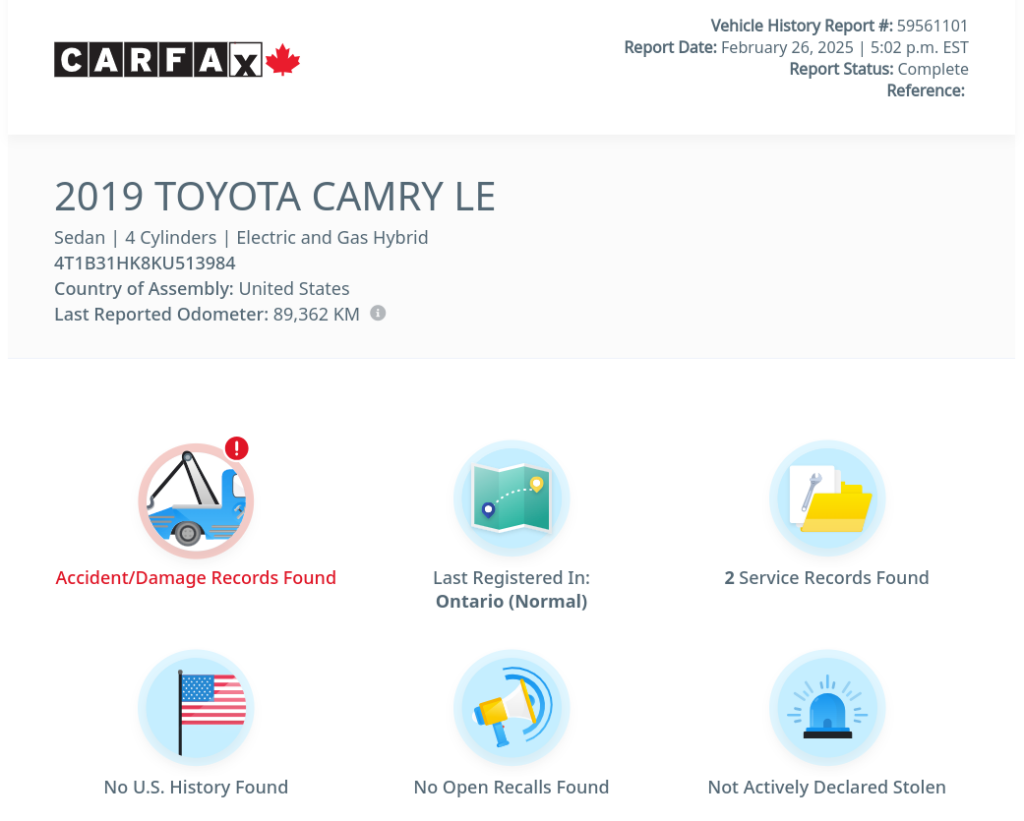The width and height of the screenshot is (1024, 821).
Task: Click the recalls megaphone icon
Action: (x=511, y=708)
